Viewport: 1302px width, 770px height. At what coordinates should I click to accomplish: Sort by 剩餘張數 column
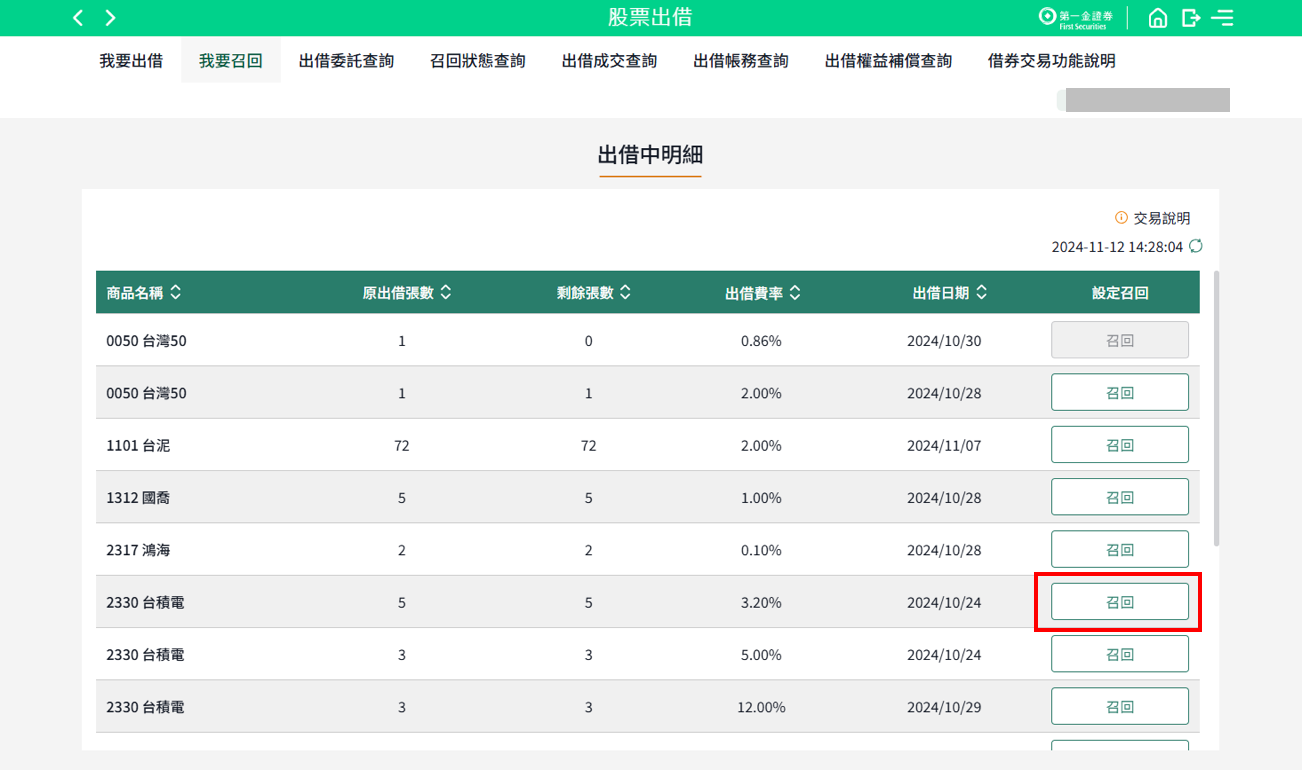pos(625,293)
